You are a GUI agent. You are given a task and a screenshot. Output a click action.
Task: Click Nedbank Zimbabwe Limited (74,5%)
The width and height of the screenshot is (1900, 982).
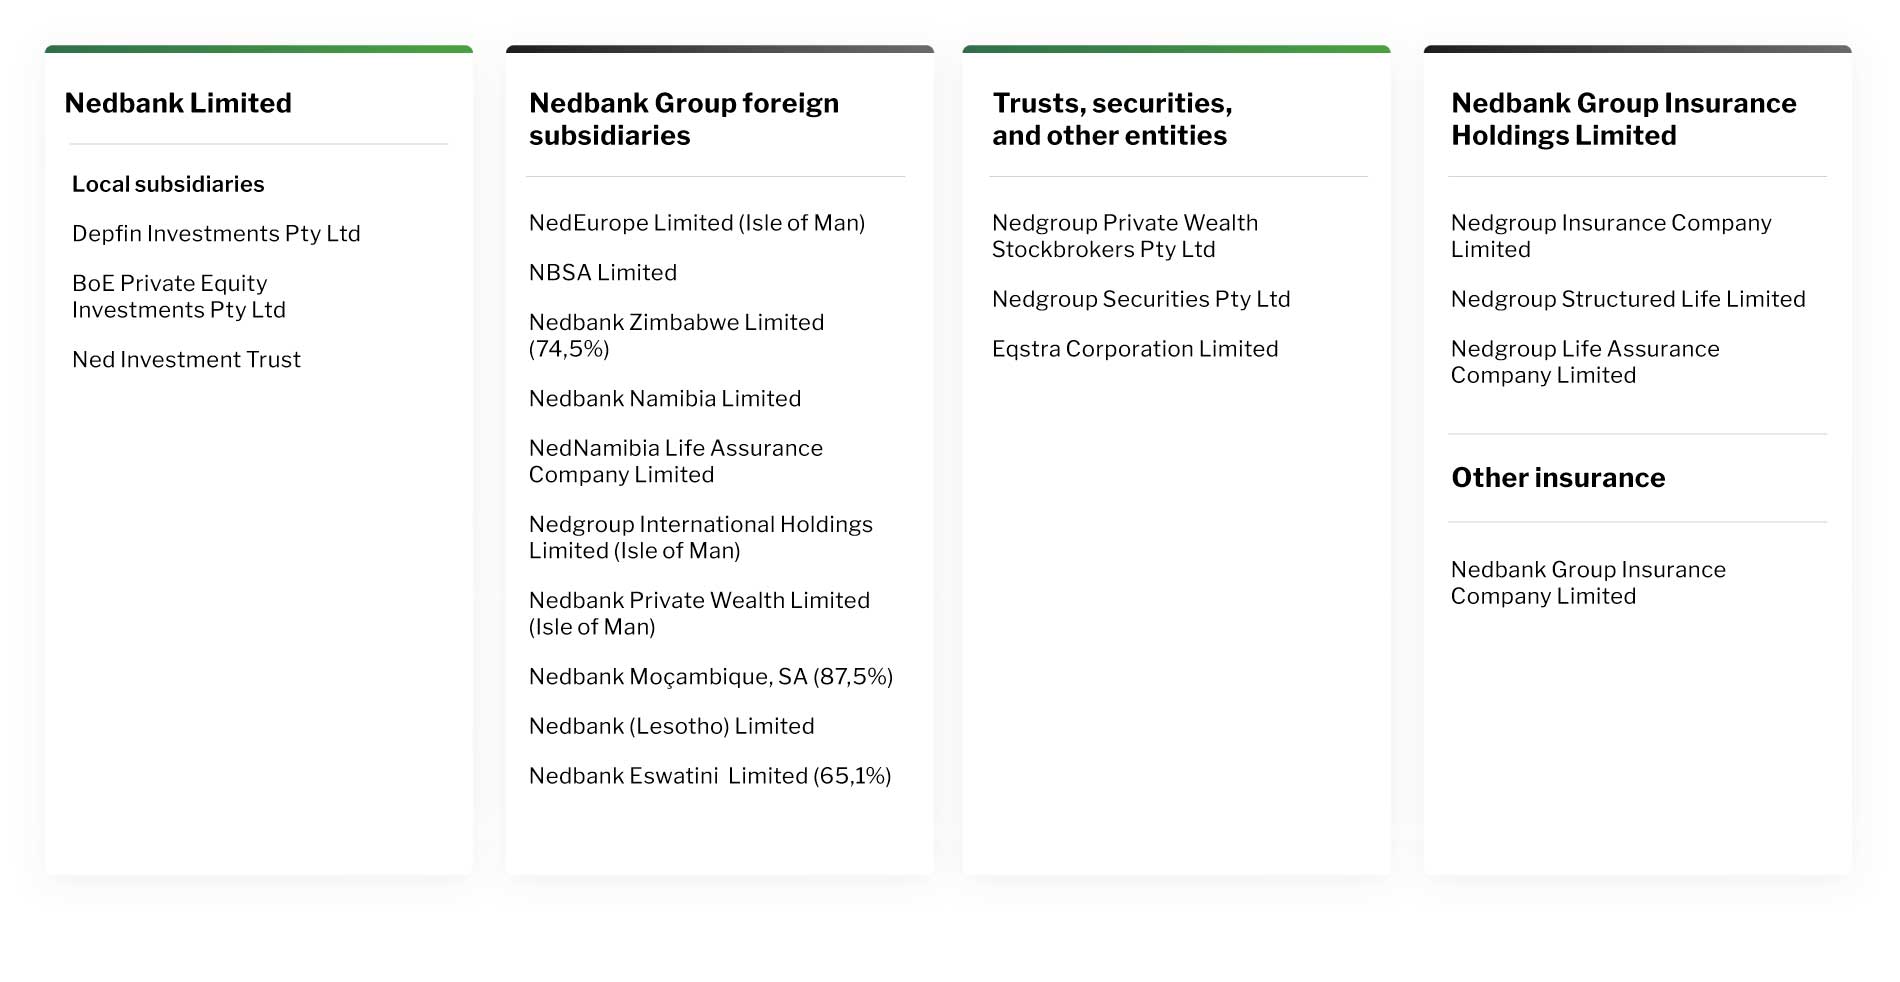click(x=677, y=336)
